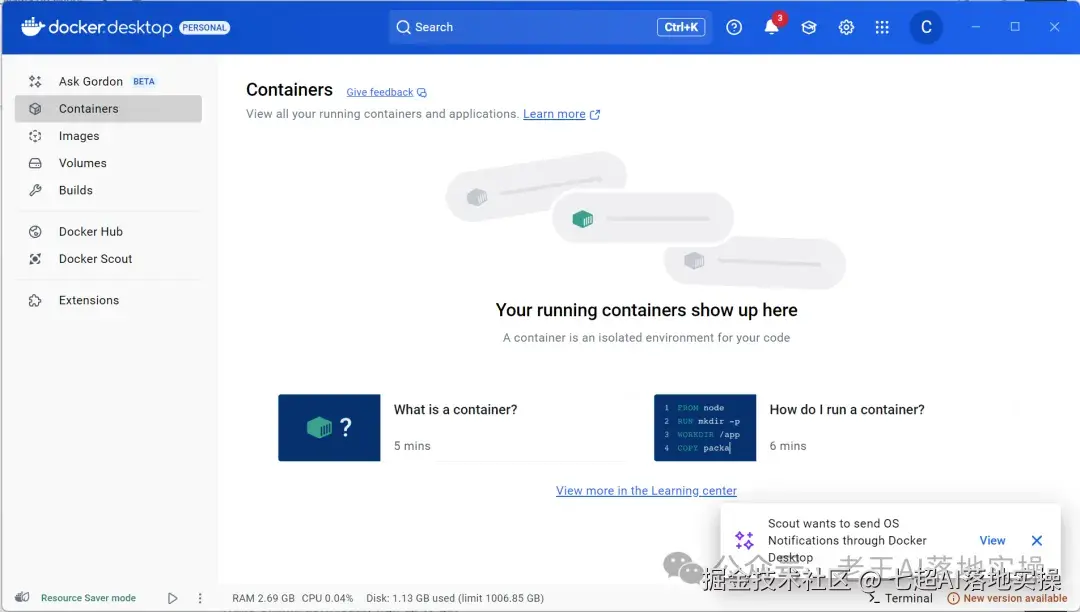Select Ask Gordon in the sidebar

click(108, 81)
